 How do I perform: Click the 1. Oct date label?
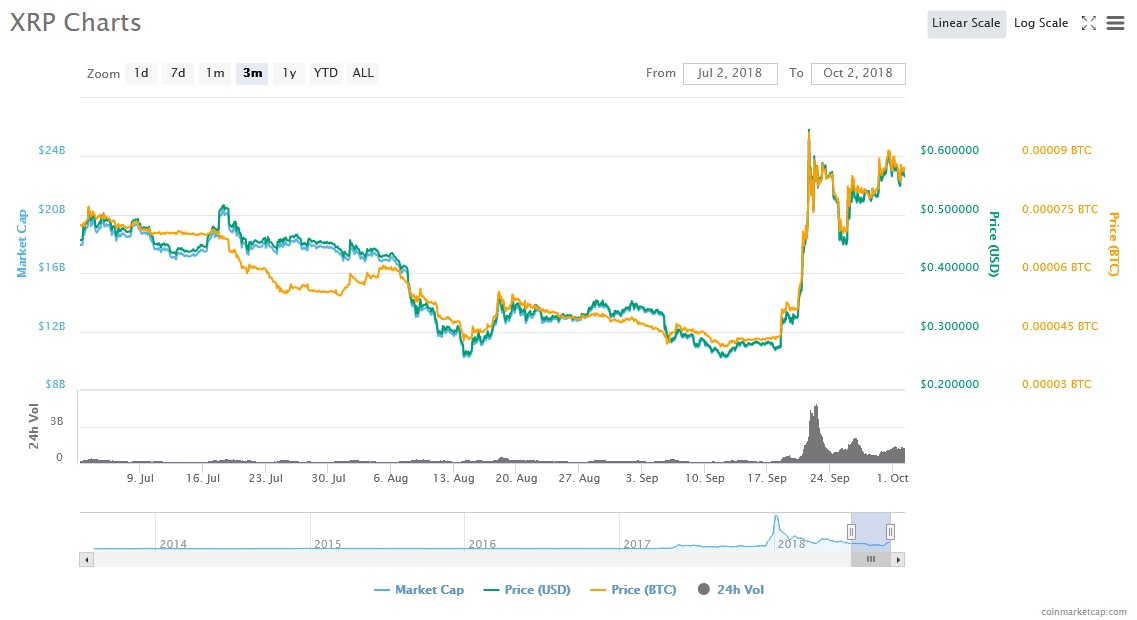click(x=893, y=478)
